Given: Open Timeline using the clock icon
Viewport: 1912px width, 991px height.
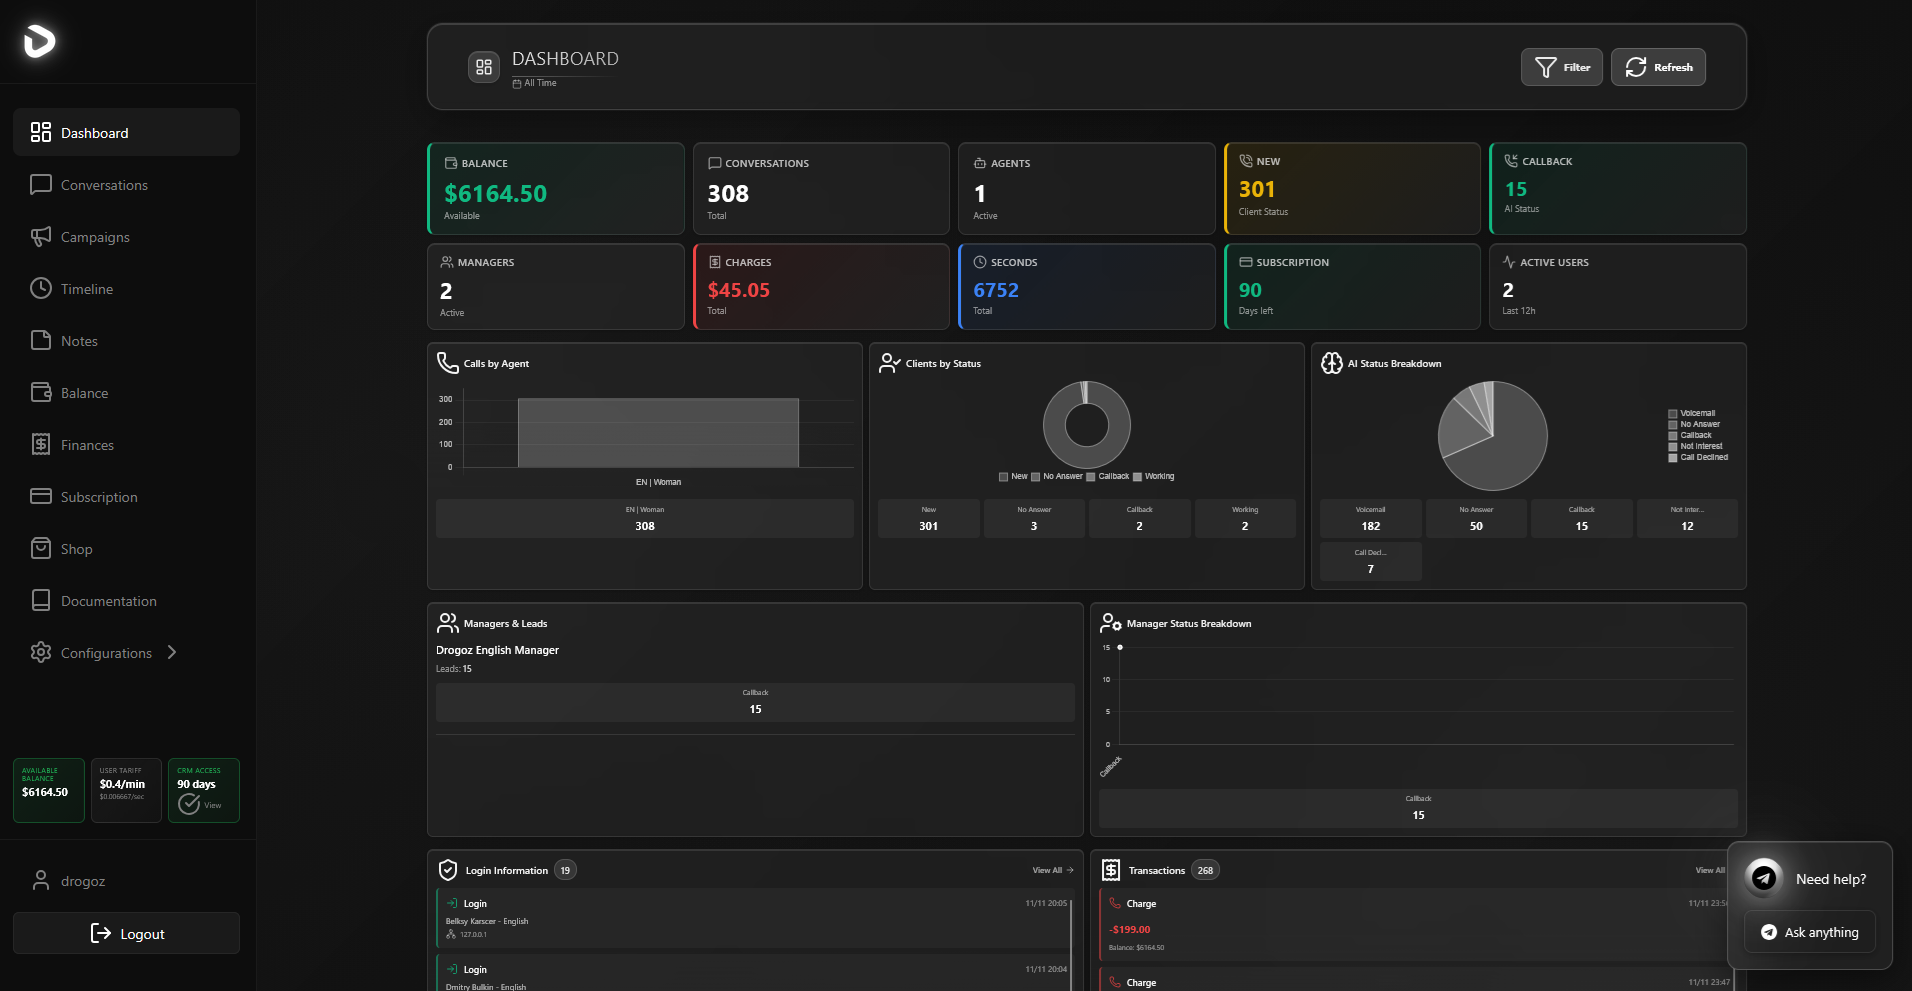Looking at the screenshot, I should click(41, 288).
